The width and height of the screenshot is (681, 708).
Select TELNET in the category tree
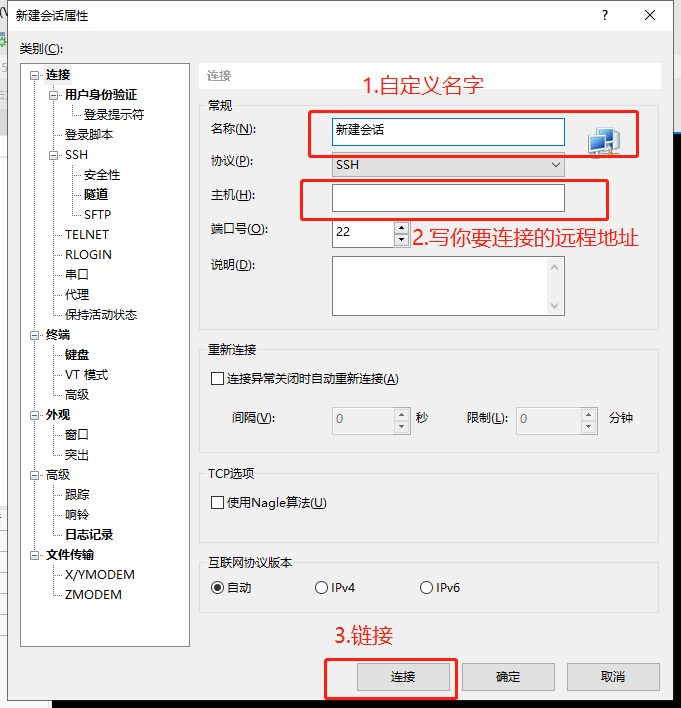[87, 235]
